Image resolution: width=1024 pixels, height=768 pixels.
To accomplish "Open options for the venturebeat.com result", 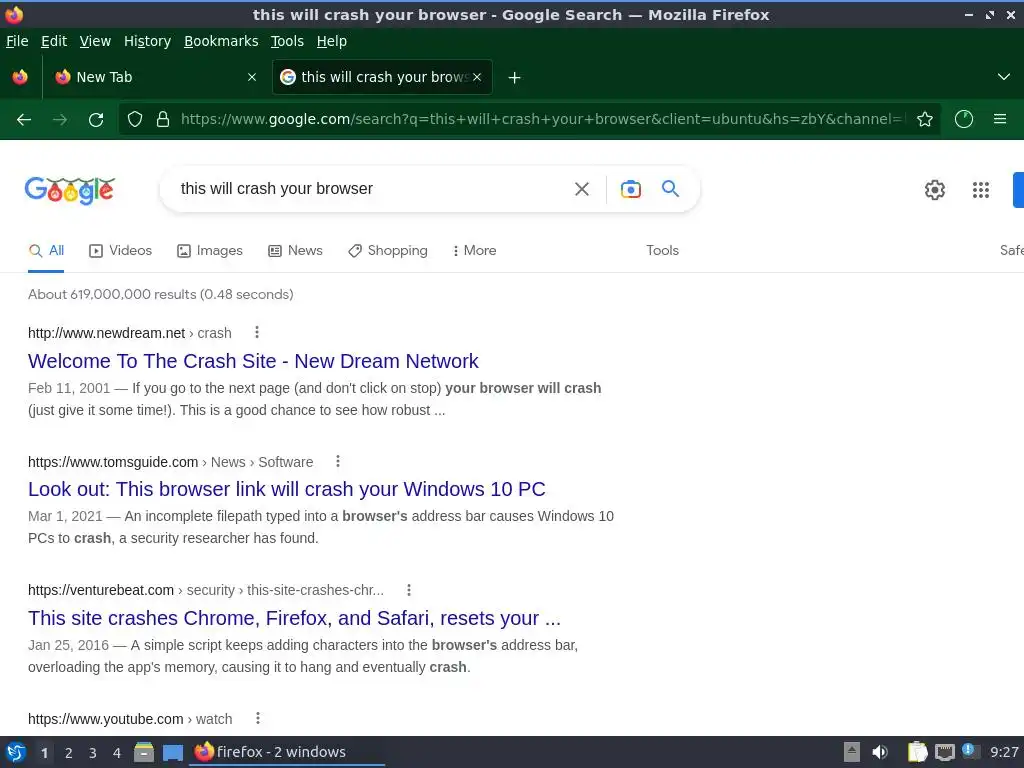I will coord(409,590).
